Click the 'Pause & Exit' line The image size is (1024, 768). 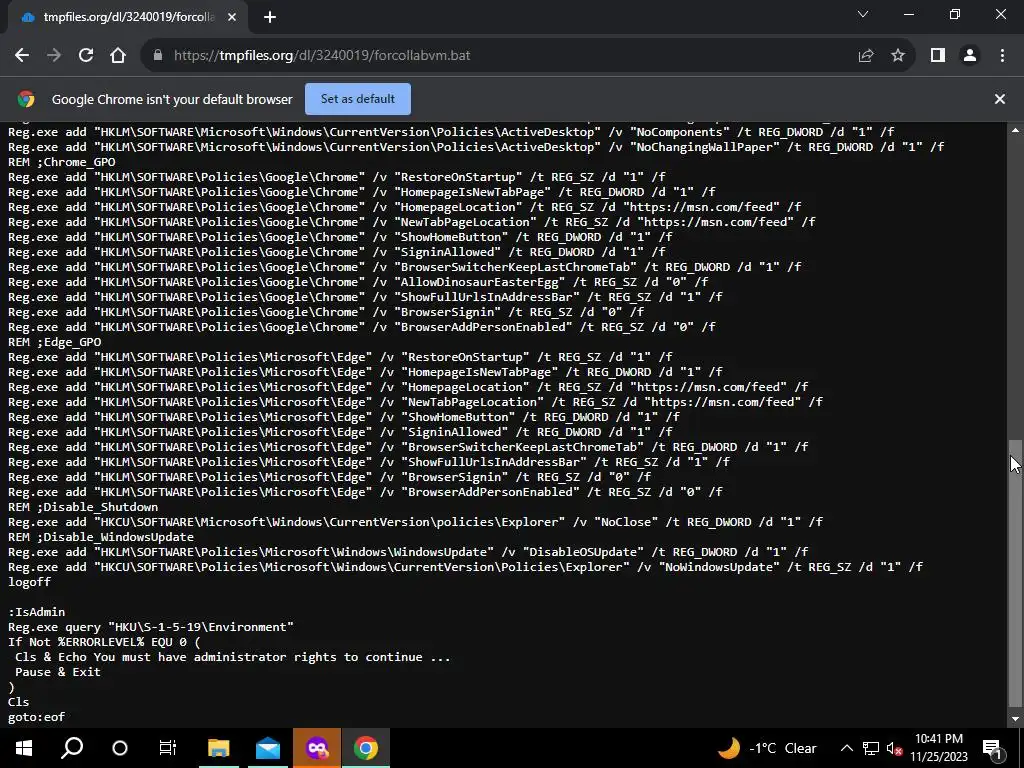point(58,672)
